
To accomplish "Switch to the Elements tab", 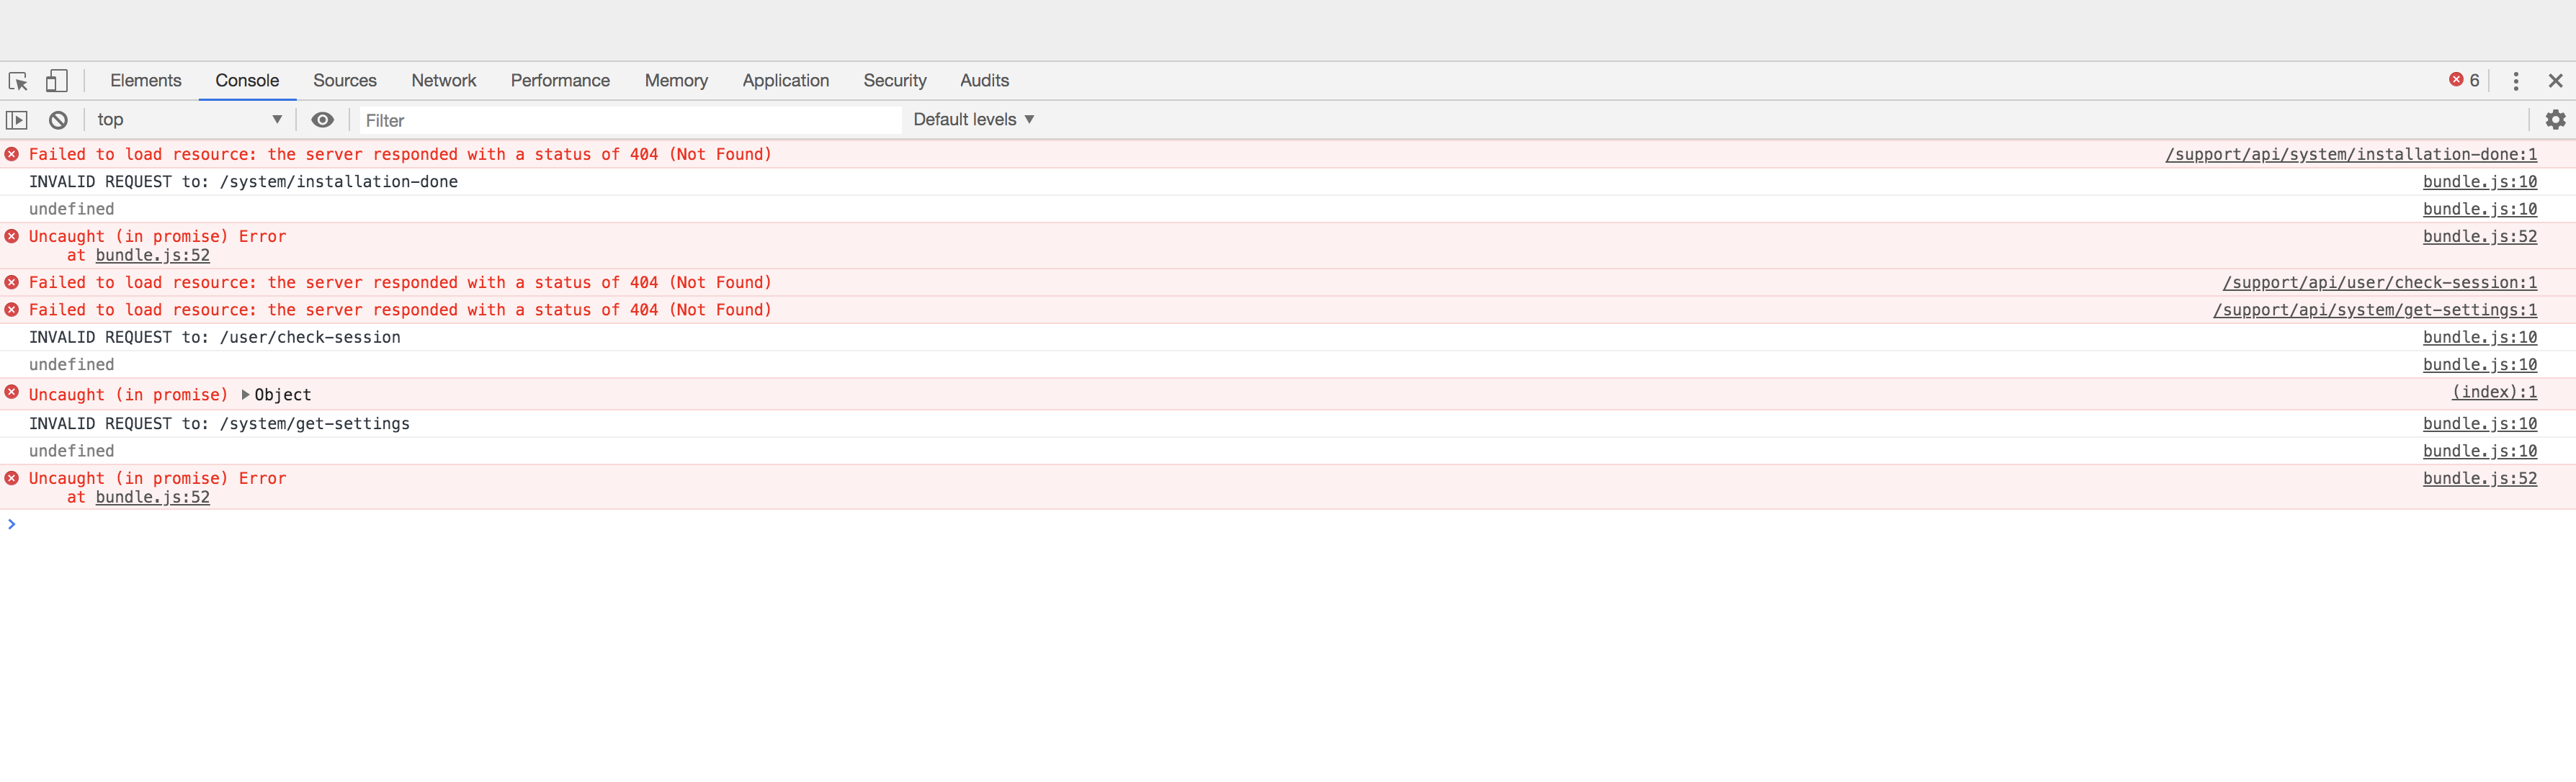I will [146, 80].
